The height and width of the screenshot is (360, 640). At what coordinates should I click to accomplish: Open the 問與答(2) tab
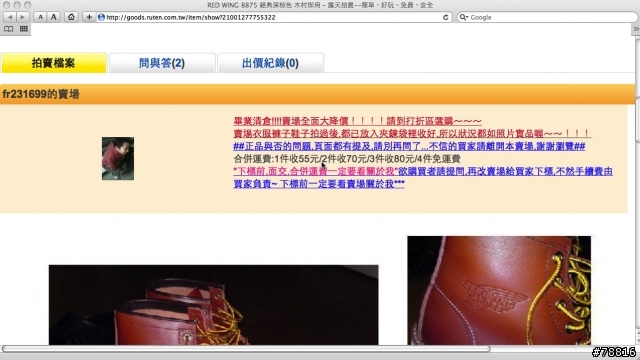point(162,63)
